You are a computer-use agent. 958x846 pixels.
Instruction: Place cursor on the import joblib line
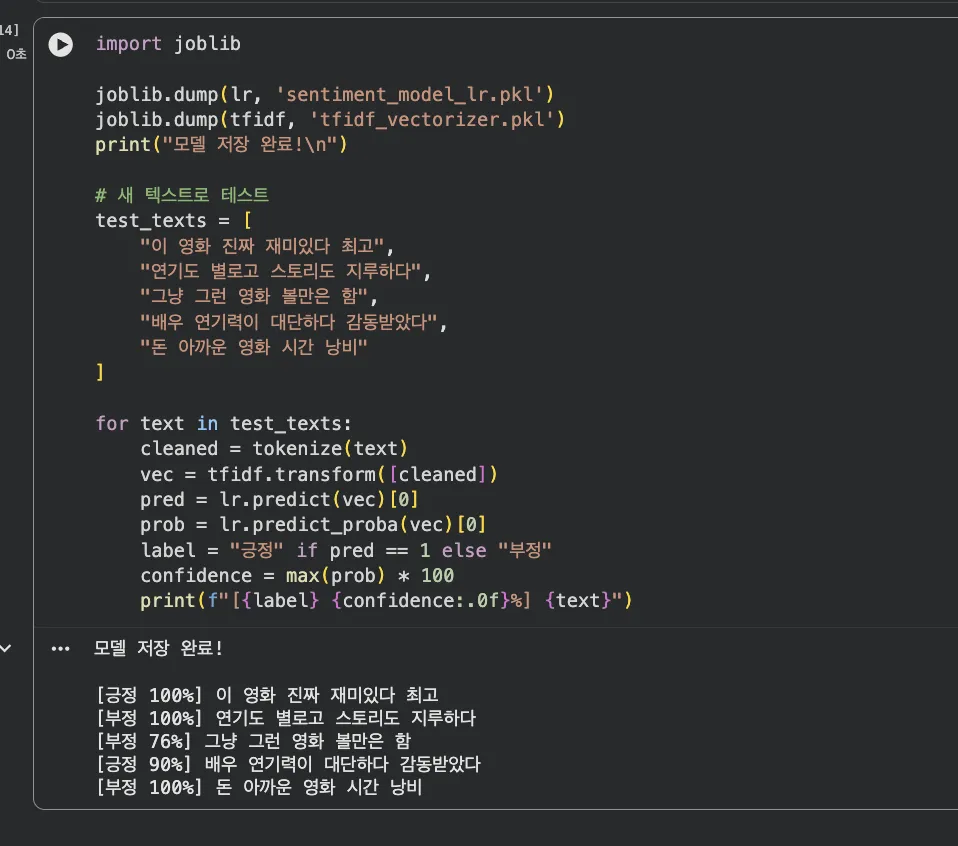pyautogui.click(x=167, y=44)
